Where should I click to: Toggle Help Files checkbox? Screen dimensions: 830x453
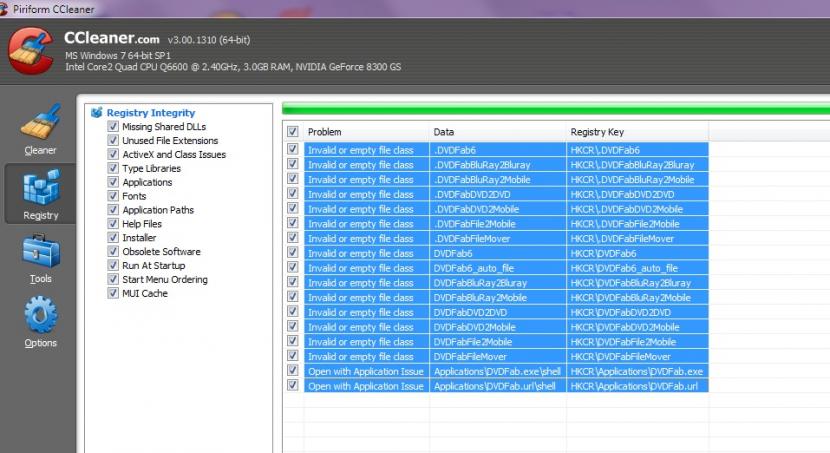[113, 223]
